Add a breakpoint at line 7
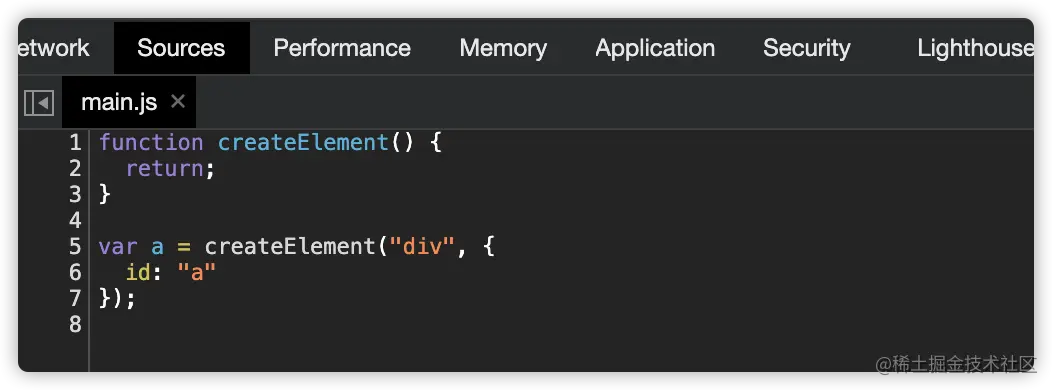 pyautogui.click(x=75, y=297)
